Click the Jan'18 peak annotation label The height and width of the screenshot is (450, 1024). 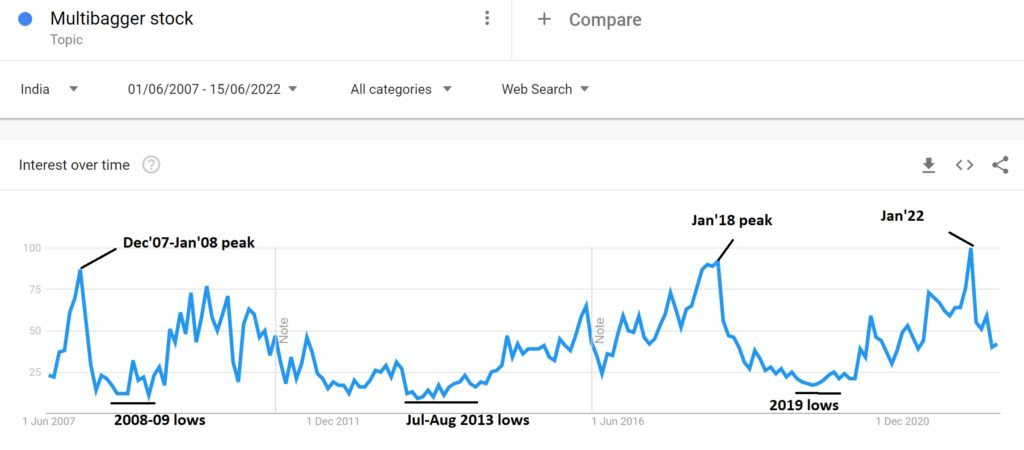[732, 220]
